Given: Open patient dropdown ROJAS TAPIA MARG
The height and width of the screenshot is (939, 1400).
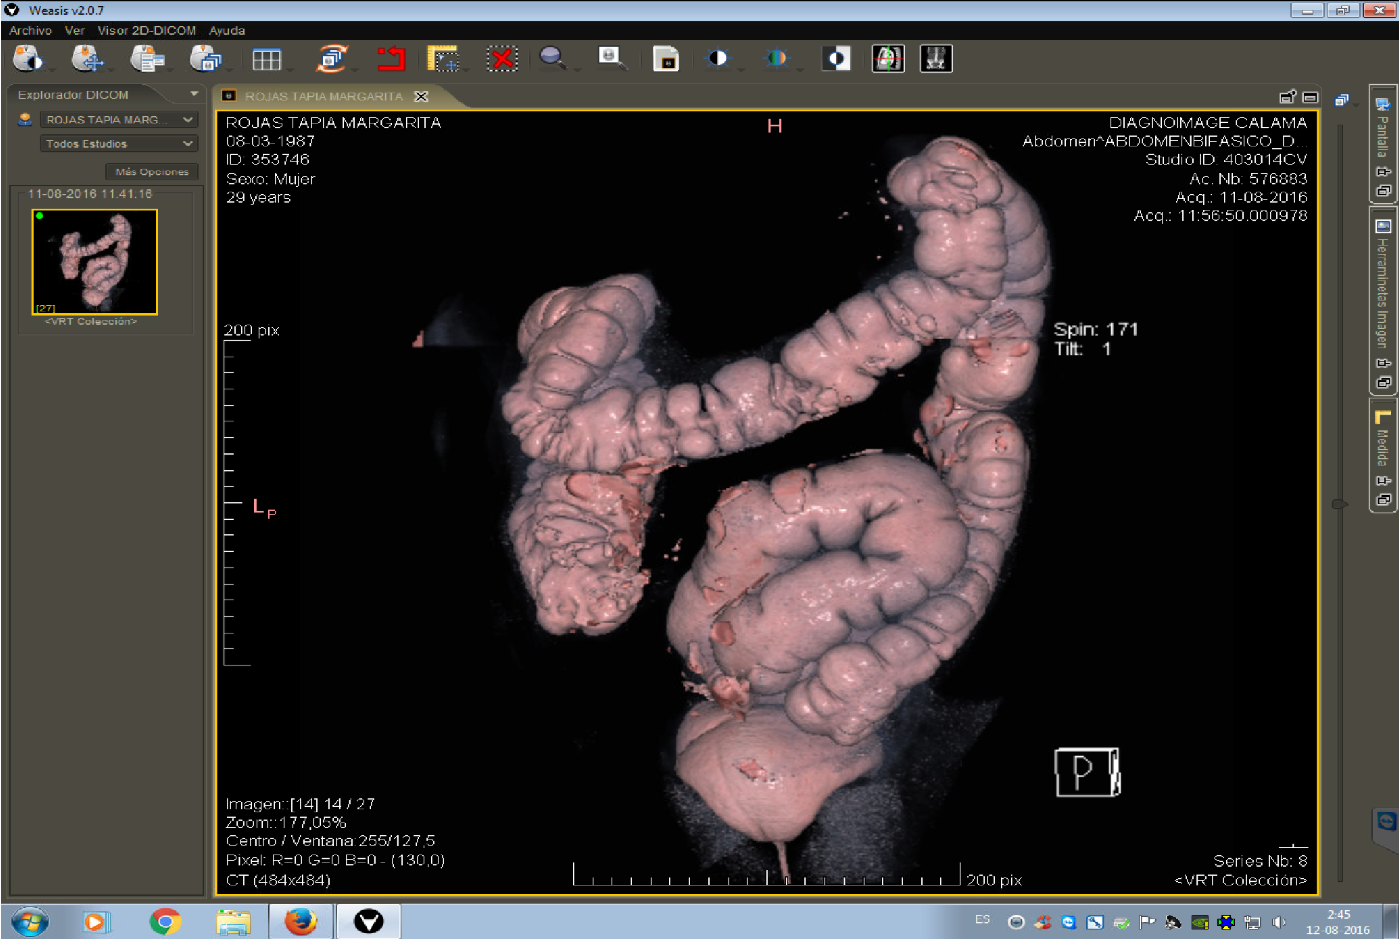Looking at the screenshot, I should 118,120.
